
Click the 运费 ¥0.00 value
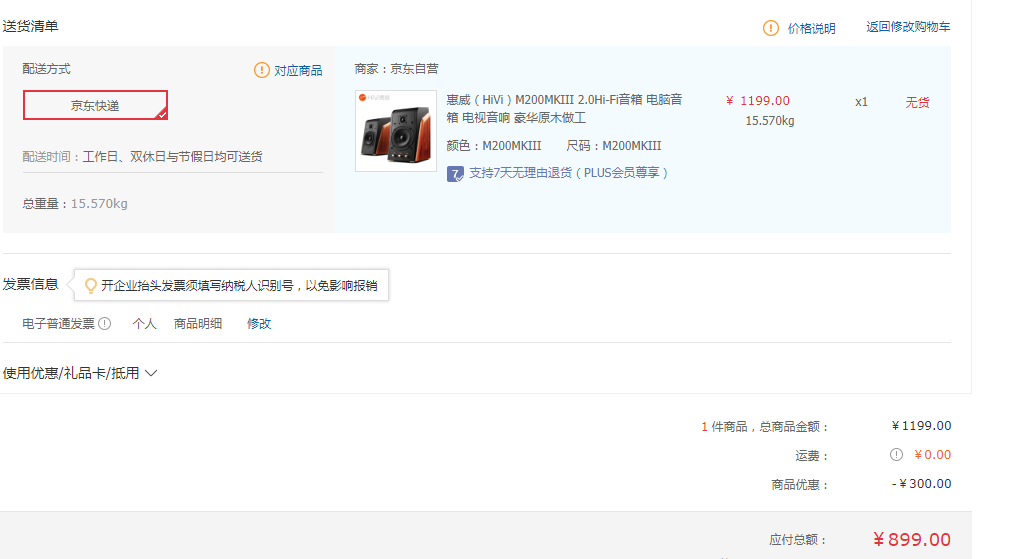[933, 455]
